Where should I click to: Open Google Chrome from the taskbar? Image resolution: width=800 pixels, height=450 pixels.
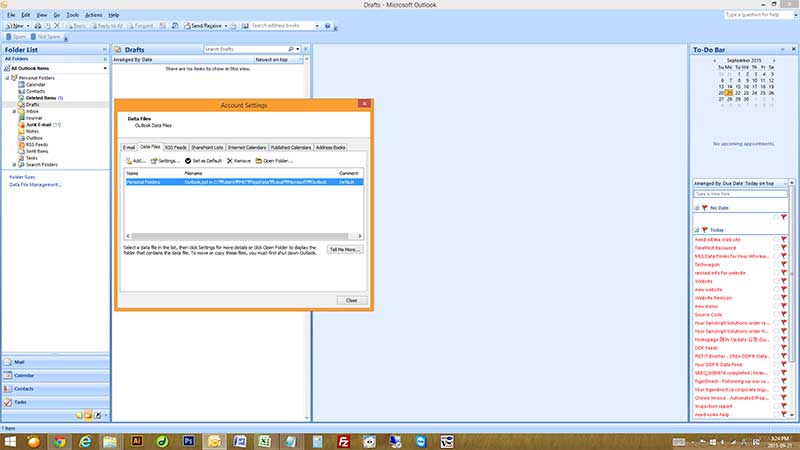(x=60, y=441)
